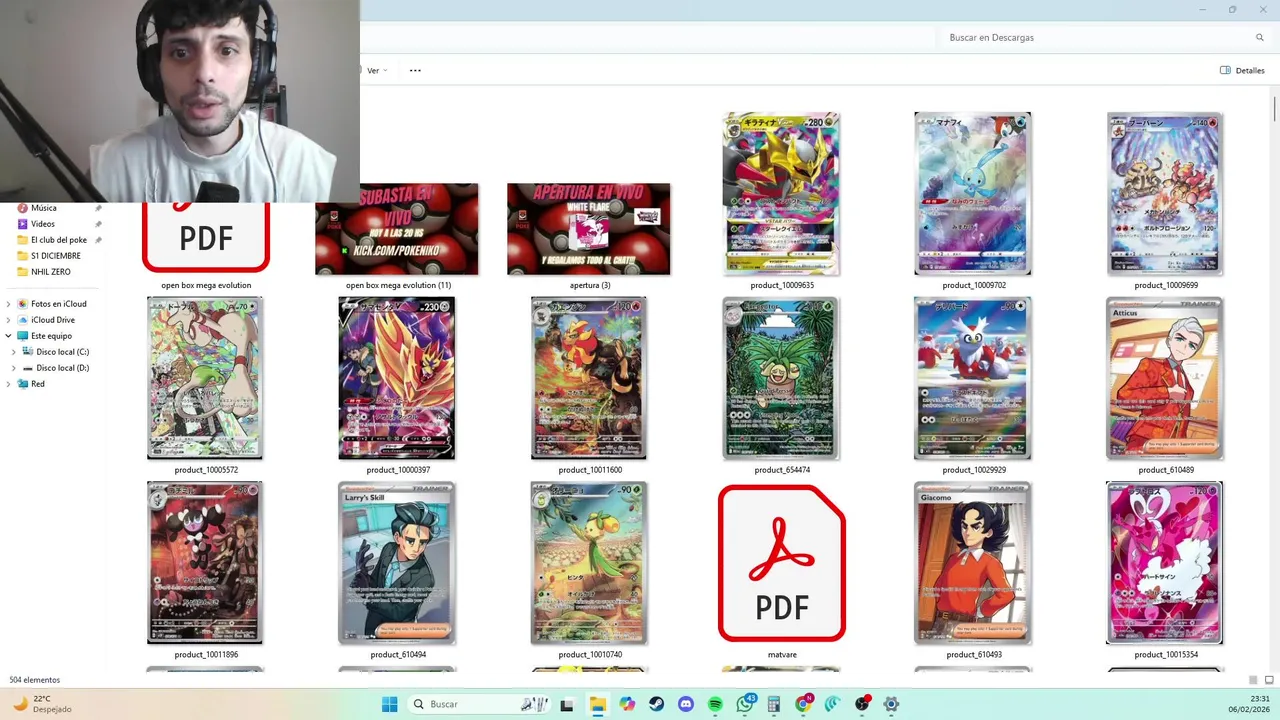Select Red network location

point(37,384)
